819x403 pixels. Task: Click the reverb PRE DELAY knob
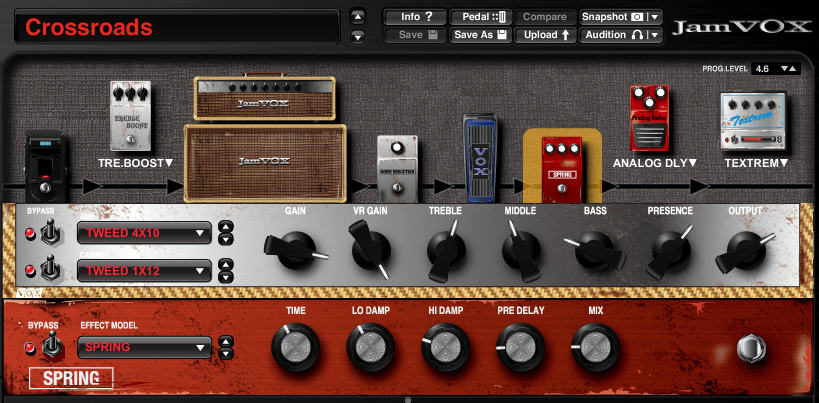click(x=521, y=347)
